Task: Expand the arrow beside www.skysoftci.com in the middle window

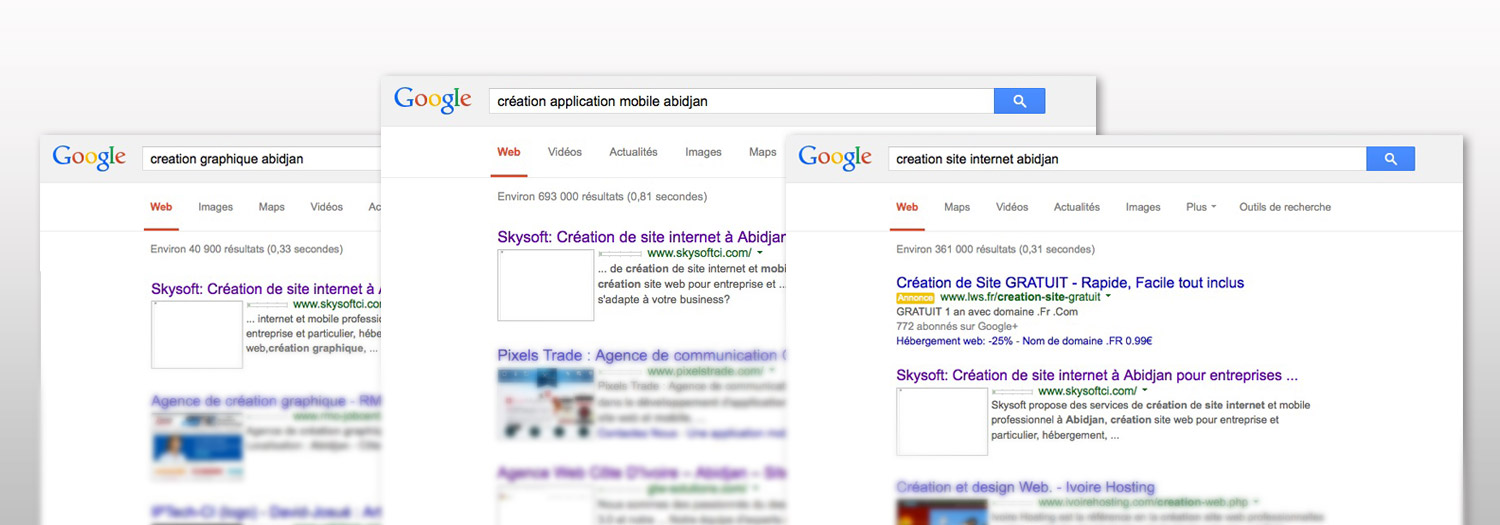Action: tap(760, 253)
